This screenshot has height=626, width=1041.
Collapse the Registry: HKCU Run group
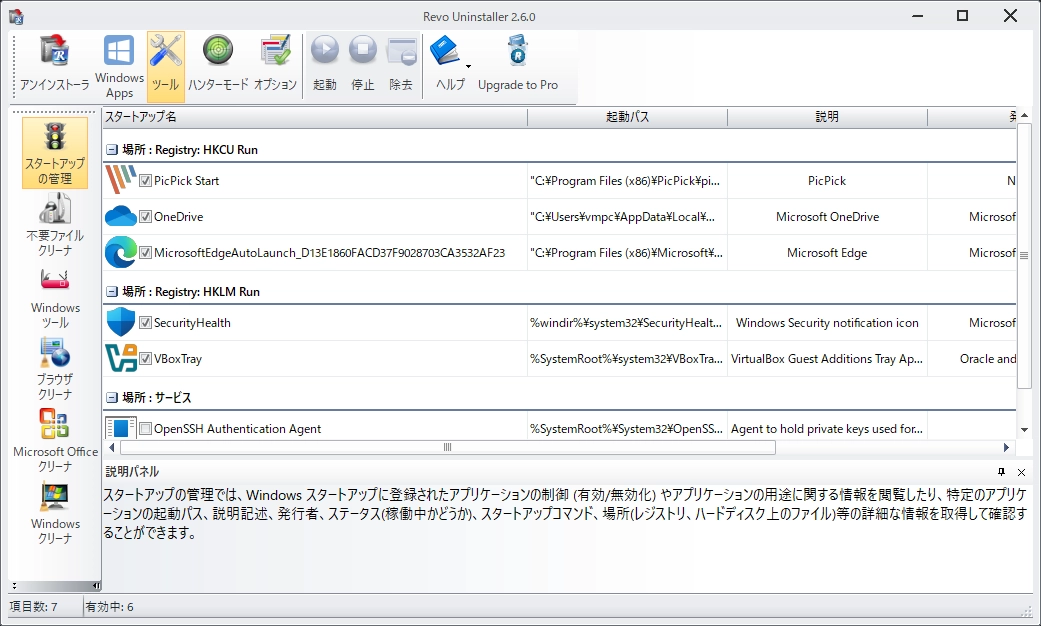pos(112,150)
